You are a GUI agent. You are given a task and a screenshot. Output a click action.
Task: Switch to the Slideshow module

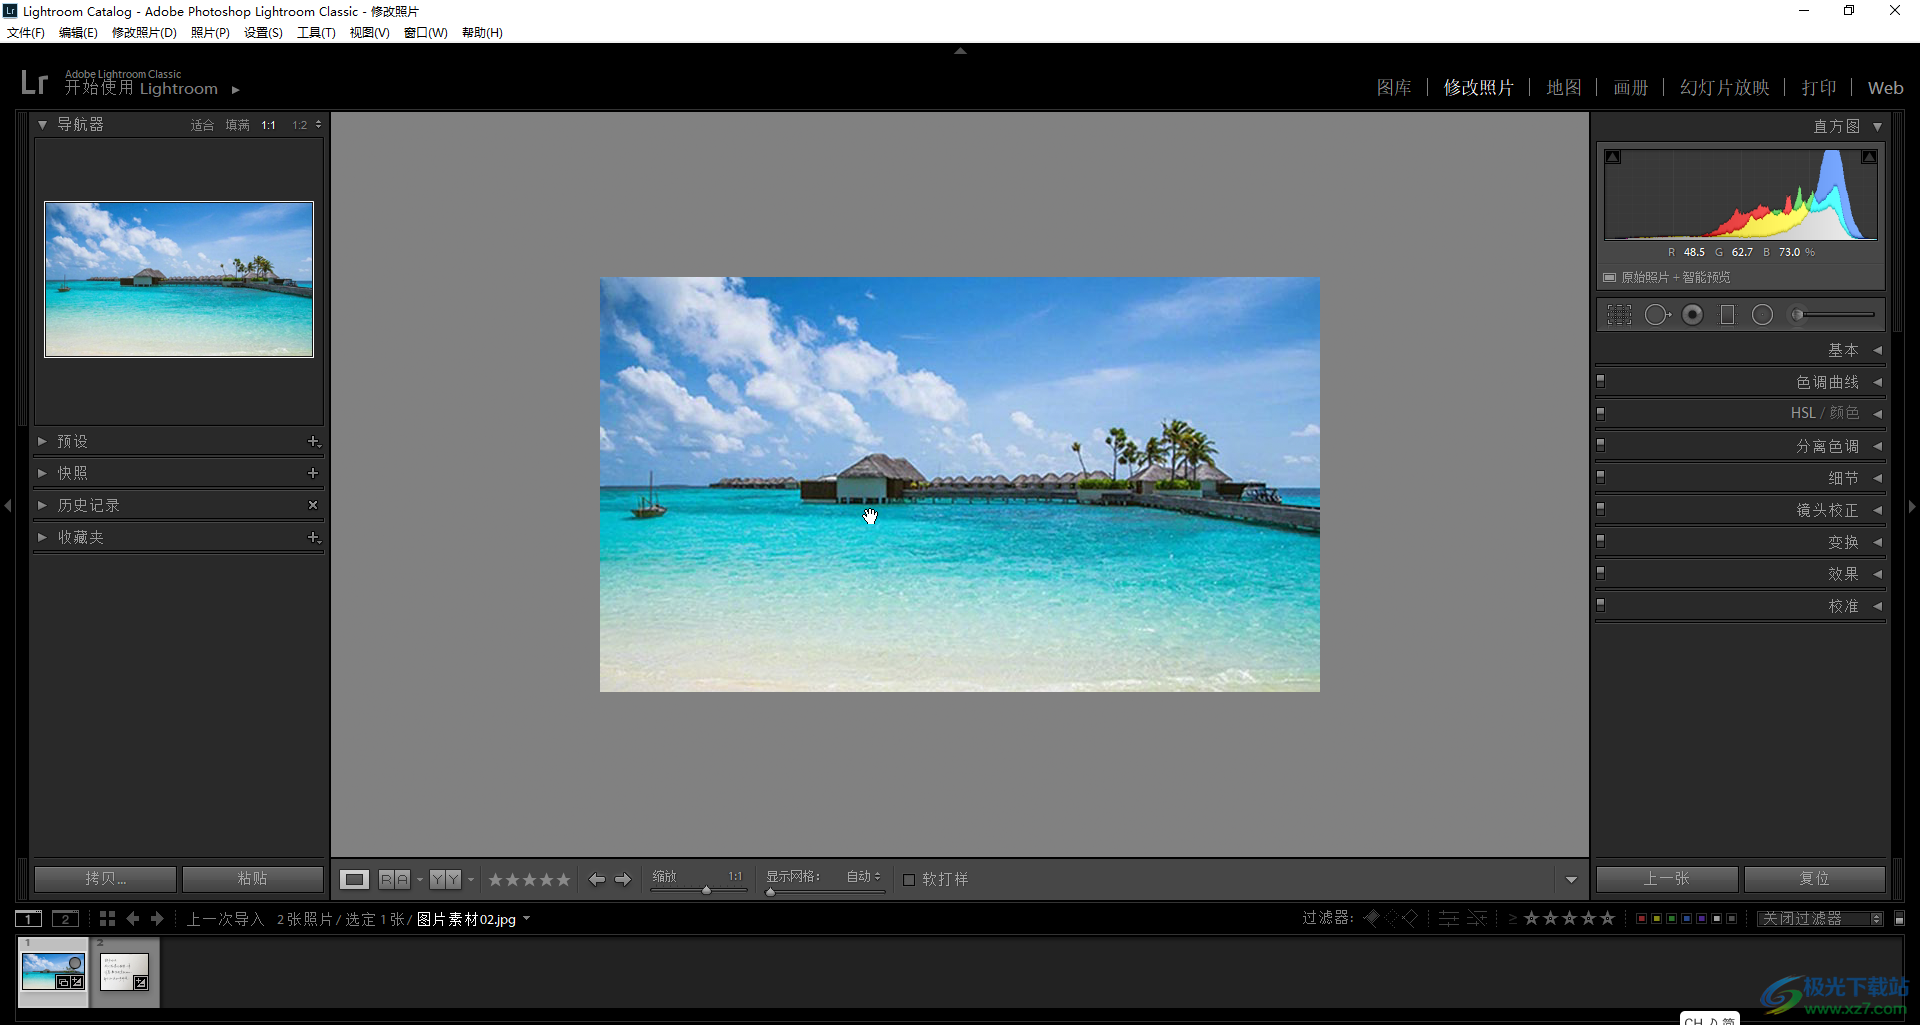1725,88
